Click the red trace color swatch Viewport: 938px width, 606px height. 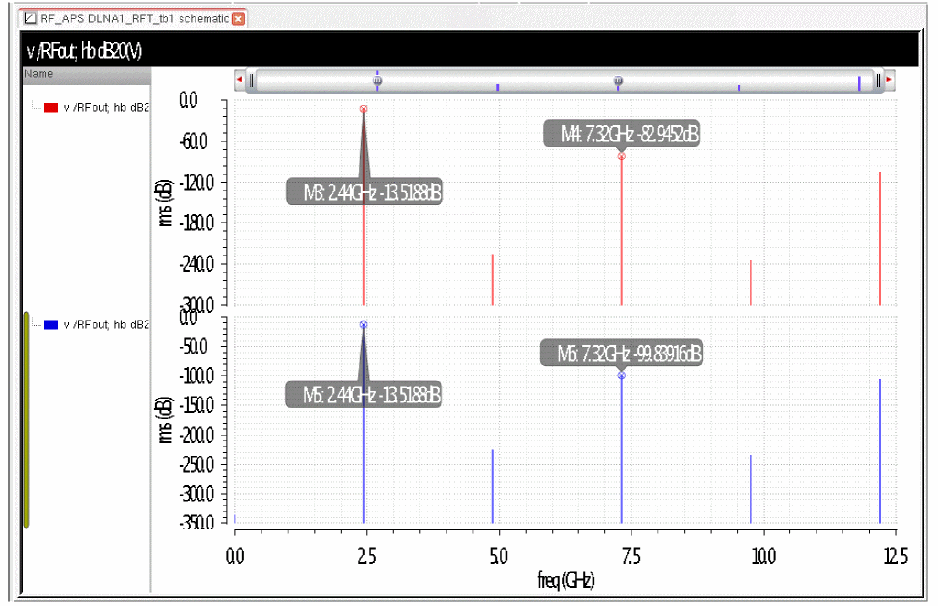pos(51,107)
